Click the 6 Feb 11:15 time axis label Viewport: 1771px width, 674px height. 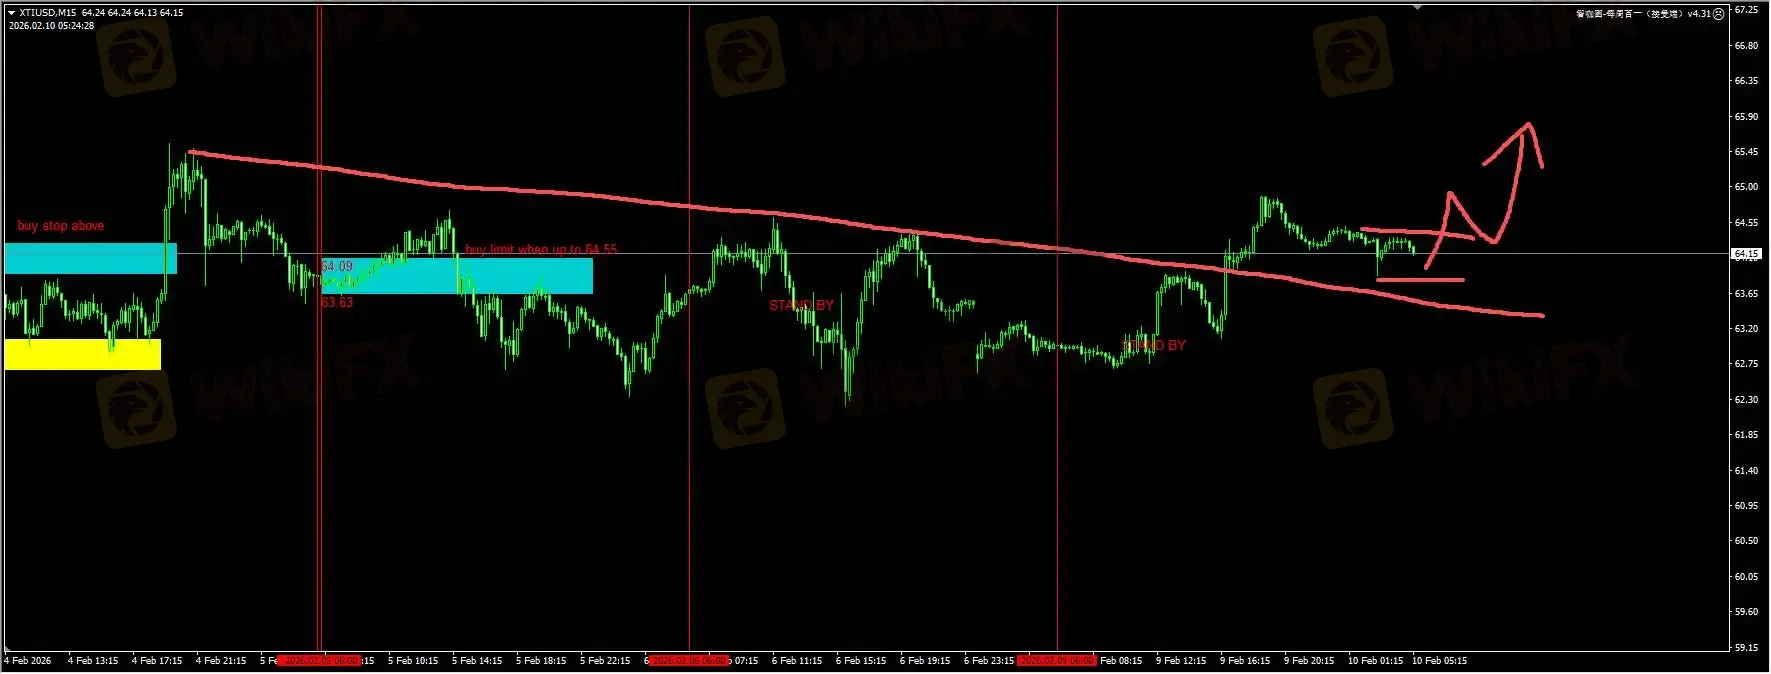click(797, 661)
